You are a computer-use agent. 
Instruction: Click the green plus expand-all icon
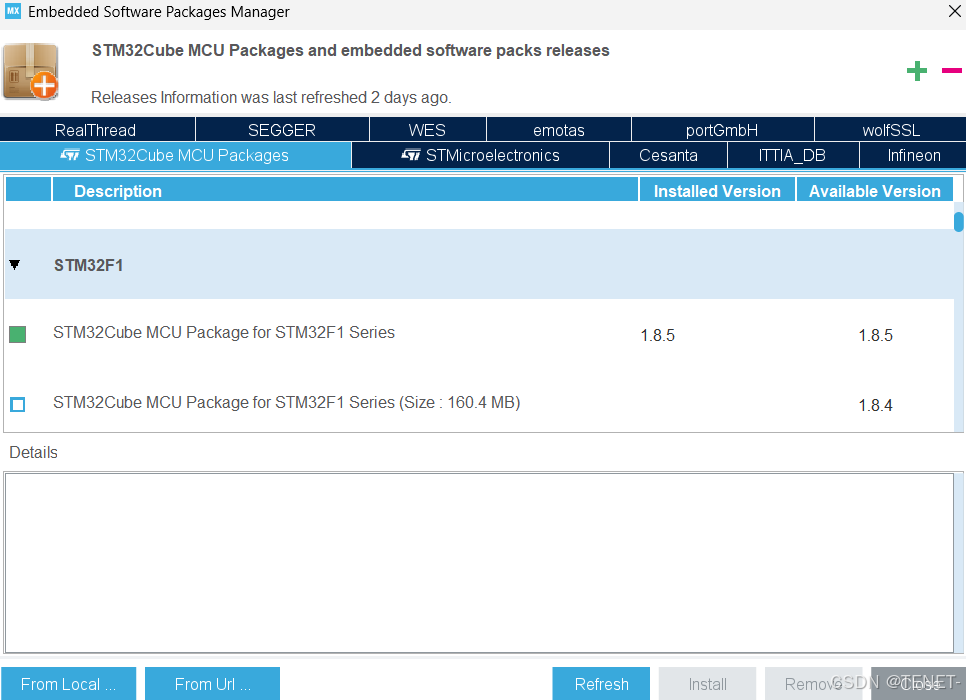click(917, 71)
